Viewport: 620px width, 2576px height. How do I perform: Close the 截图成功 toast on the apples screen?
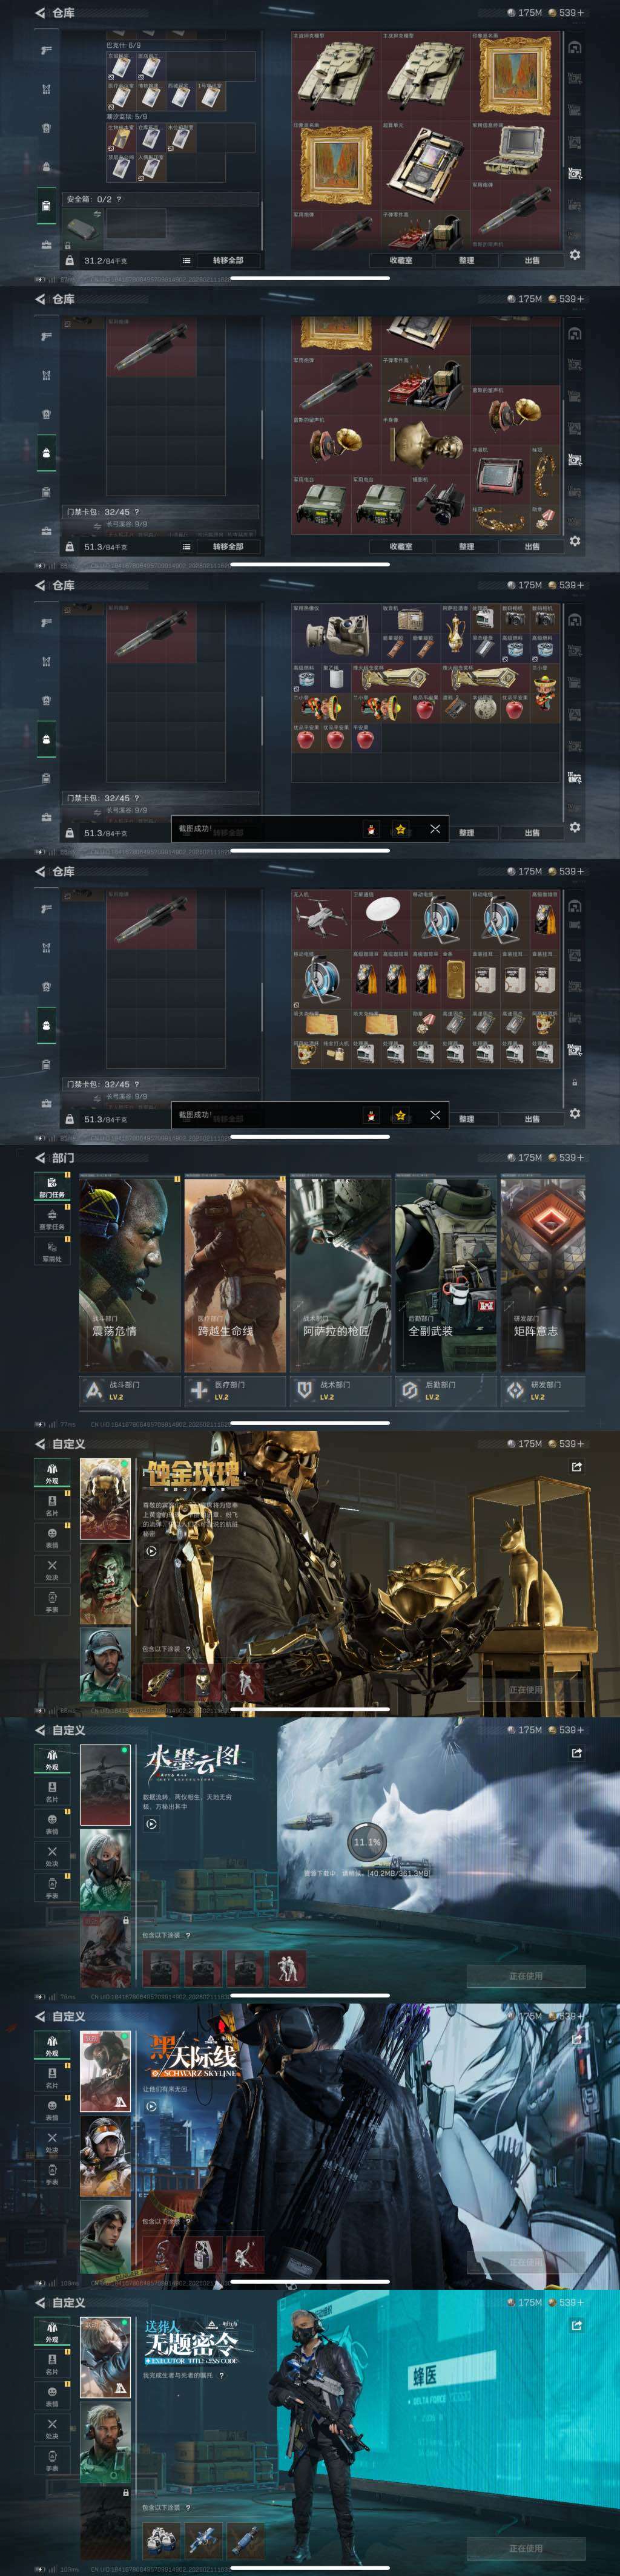(435, 828)
